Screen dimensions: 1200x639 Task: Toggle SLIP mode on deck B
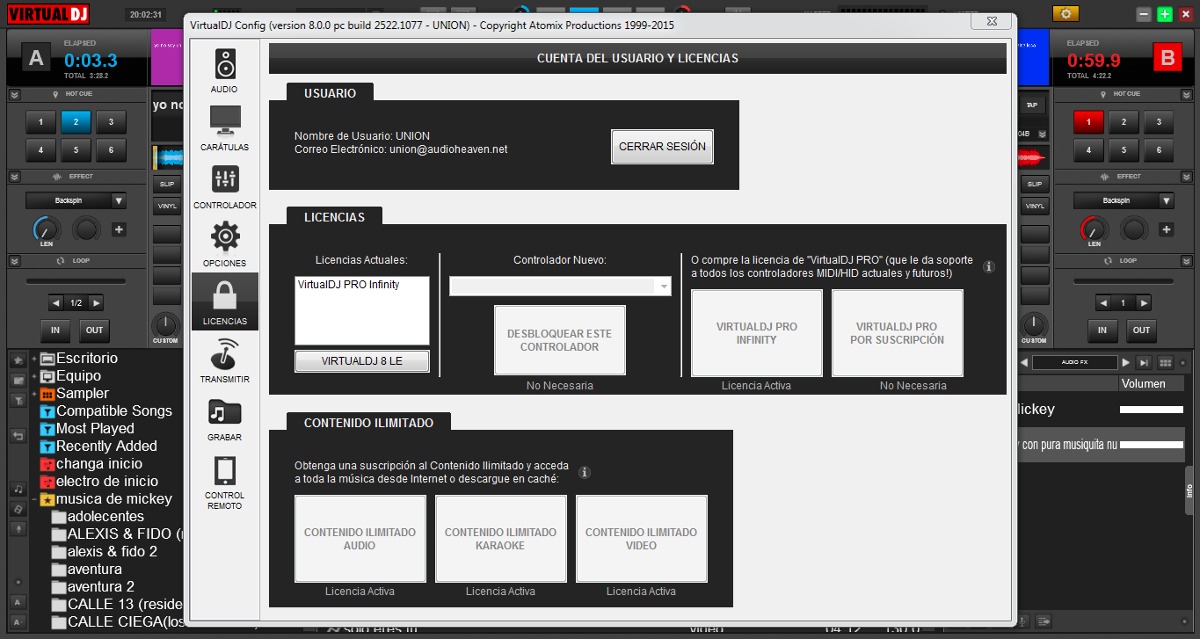[1034, 184]
